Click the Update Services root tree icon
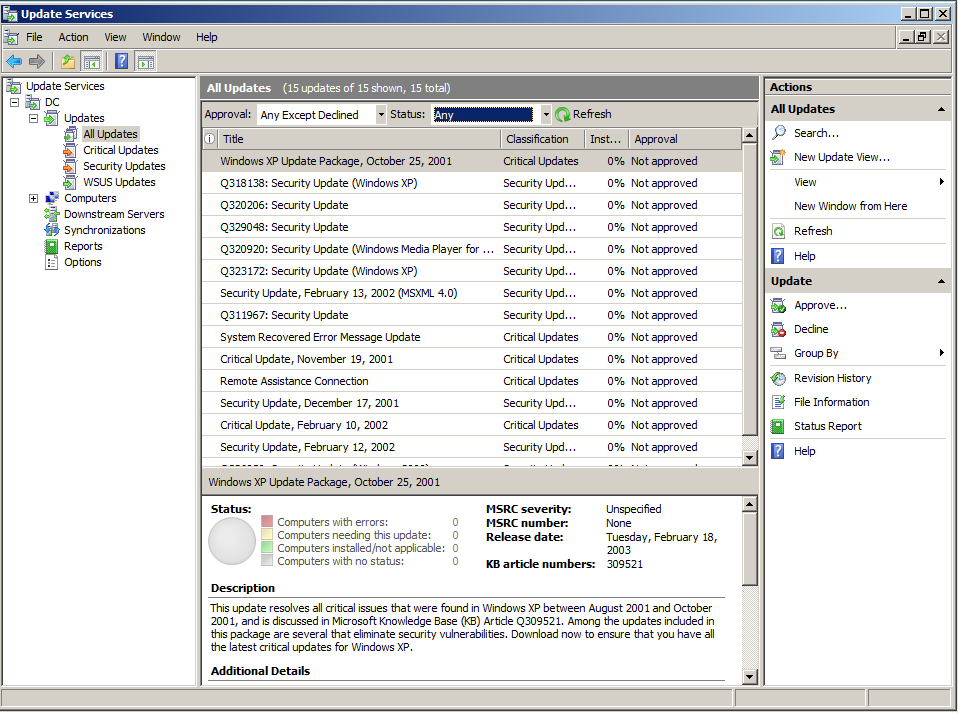This screenshot has height=713, width=958. tap(14, 86)
